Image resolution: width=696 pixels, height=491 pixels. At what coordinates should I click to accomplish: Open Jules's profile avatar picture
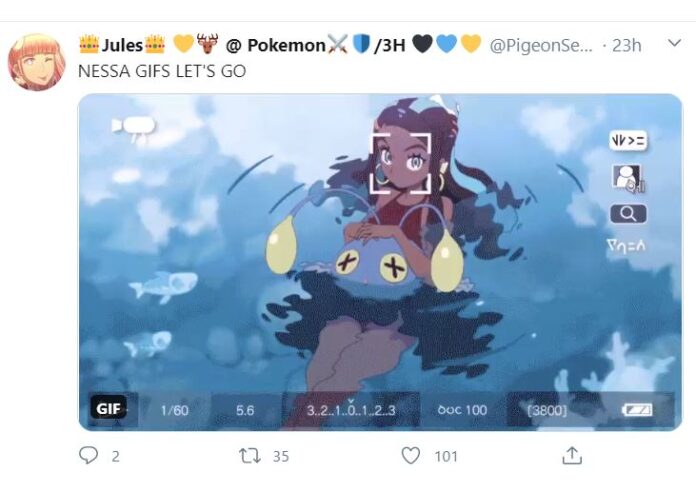(x=36, y=62)
